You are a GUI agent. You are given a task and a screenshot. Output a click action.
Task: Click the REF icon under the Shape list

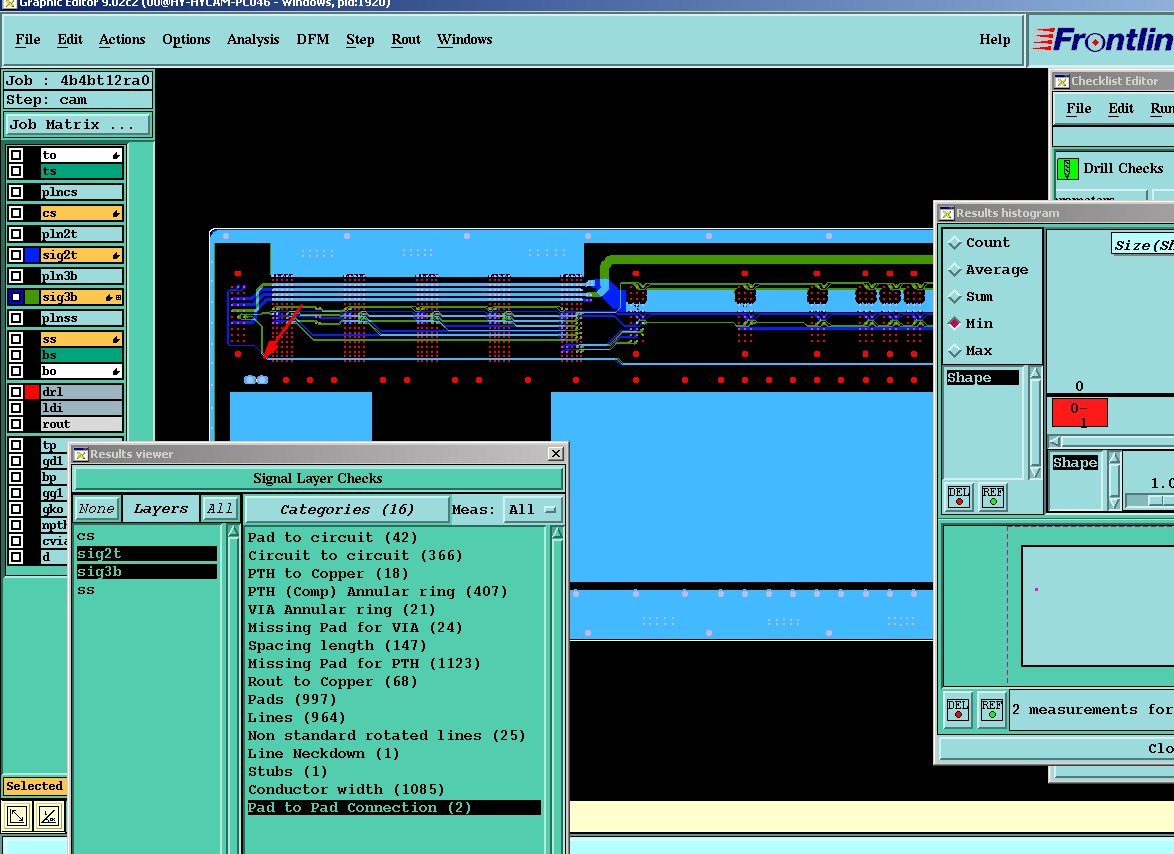coord(993,496)
